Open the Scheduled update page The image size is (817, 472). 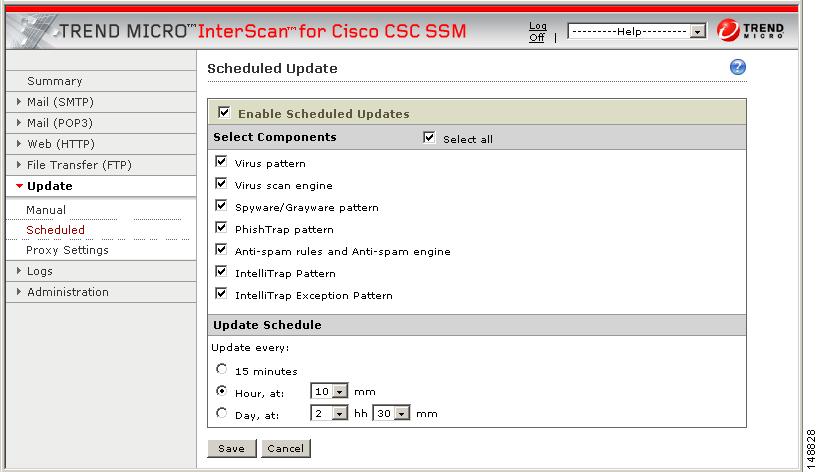(x=55, y=230)
